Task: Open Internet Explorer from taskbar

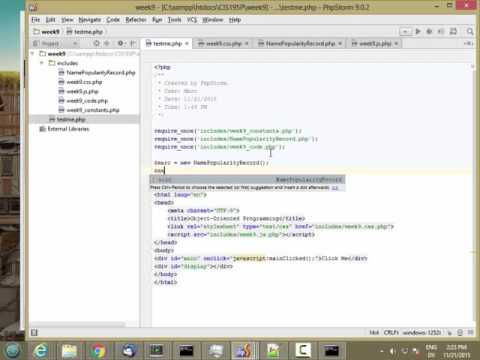Action: 41,351
